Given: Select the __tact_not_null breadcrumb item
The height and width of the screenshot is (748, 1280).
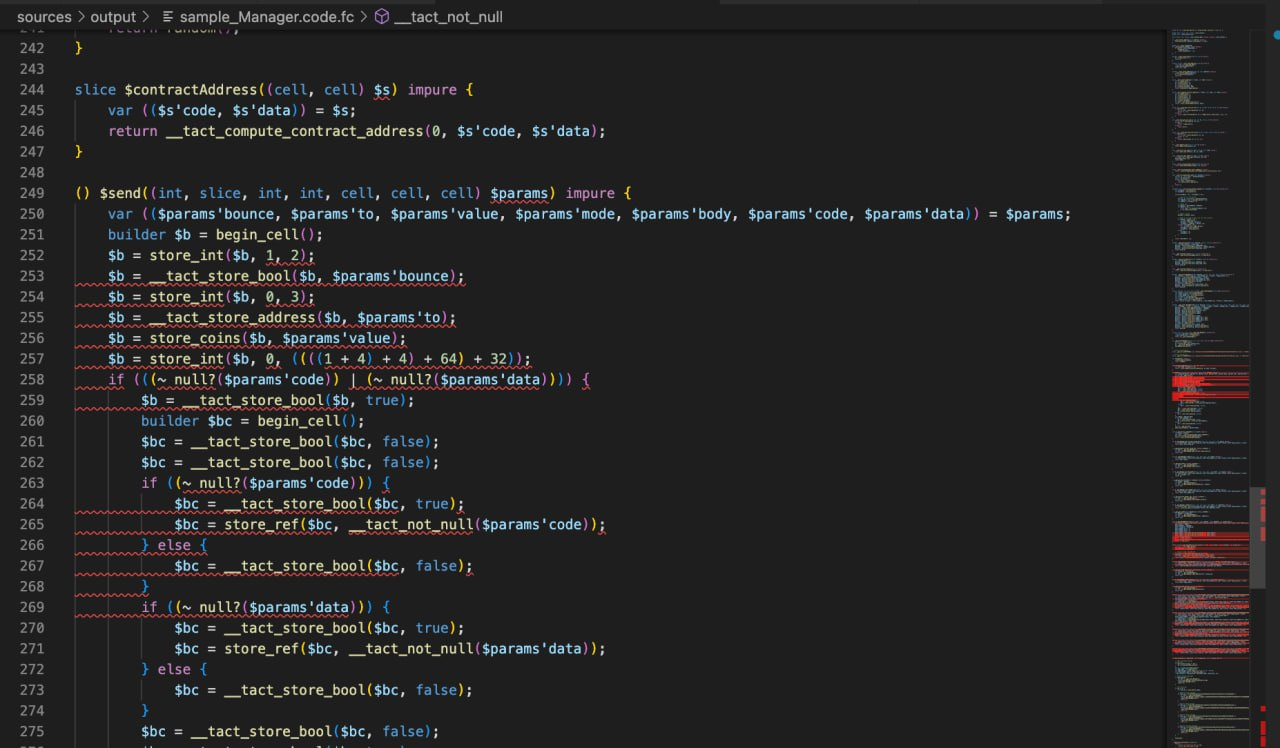Looking at the screenshot, I should (x=451, y=16).
